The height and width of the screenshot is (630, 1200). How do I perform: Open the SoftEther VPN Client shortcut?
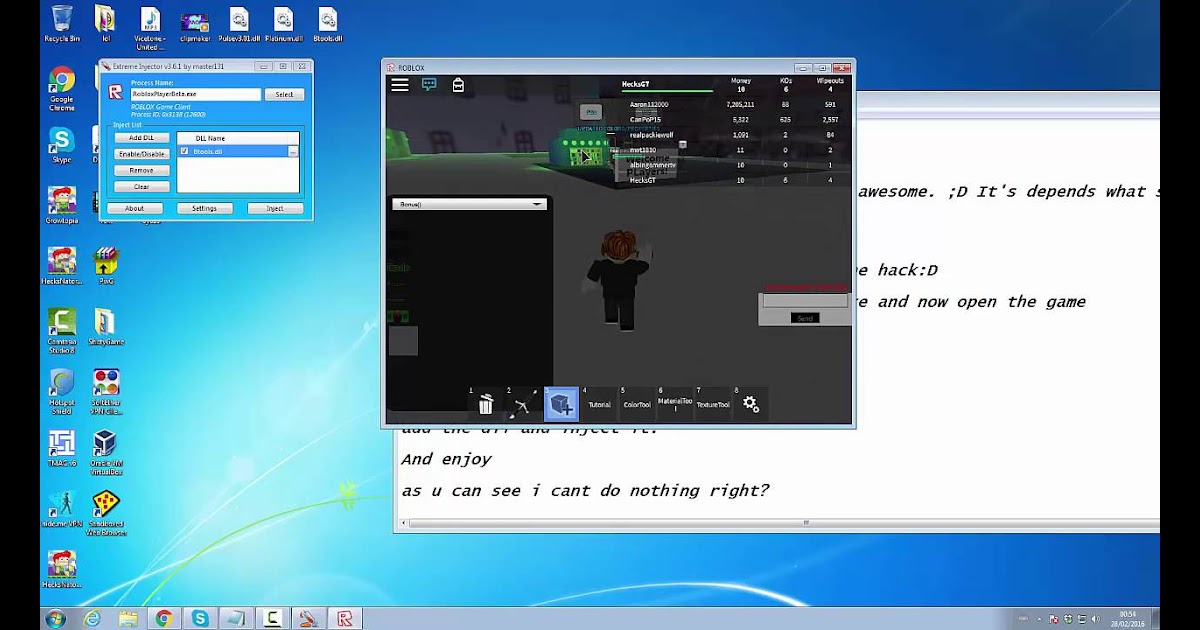(106, 391)
